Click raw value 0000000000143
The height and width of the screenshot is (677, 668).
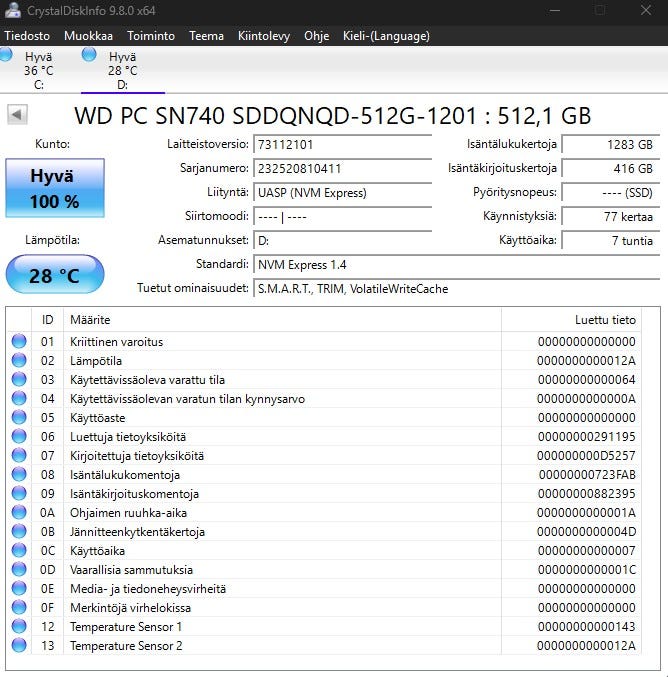pos(586,626)
